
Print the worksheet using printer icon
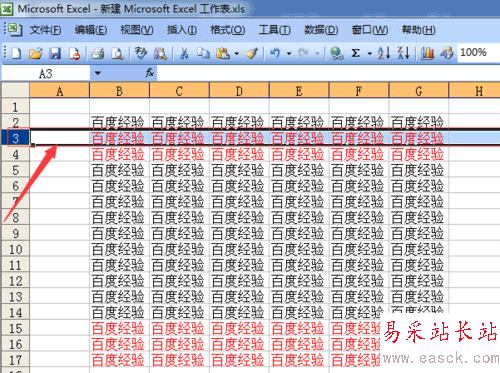tap(98, 53)
